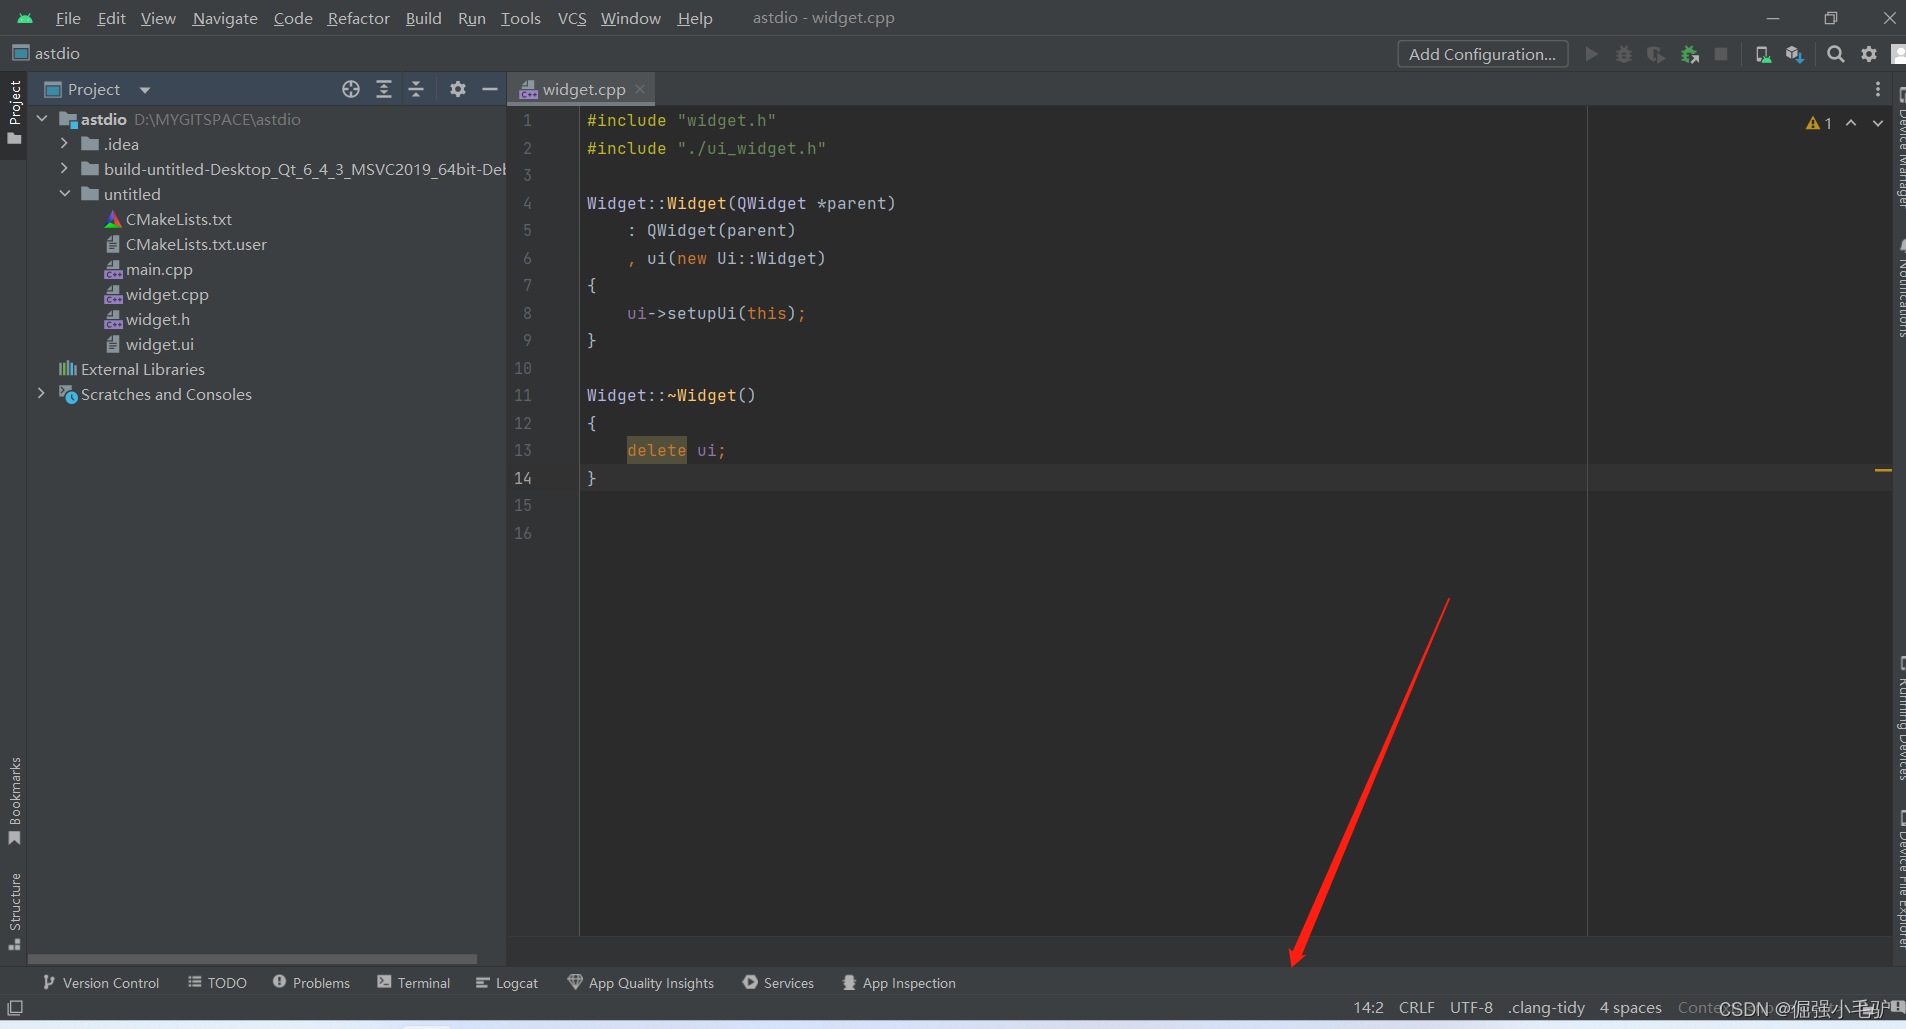
Task: Click the Stop square icon in the toolbar
Action: point(1721,54)
